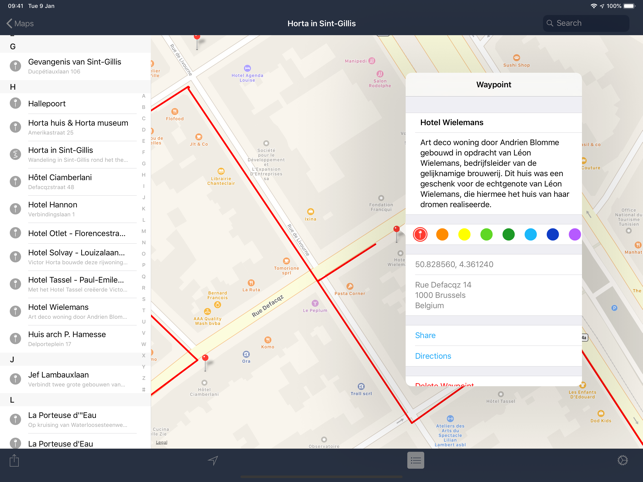Image resolution: width=643 pixels, height=482 pixels.
Task: Select the orange waypoint color
Action: click(442, 235)
